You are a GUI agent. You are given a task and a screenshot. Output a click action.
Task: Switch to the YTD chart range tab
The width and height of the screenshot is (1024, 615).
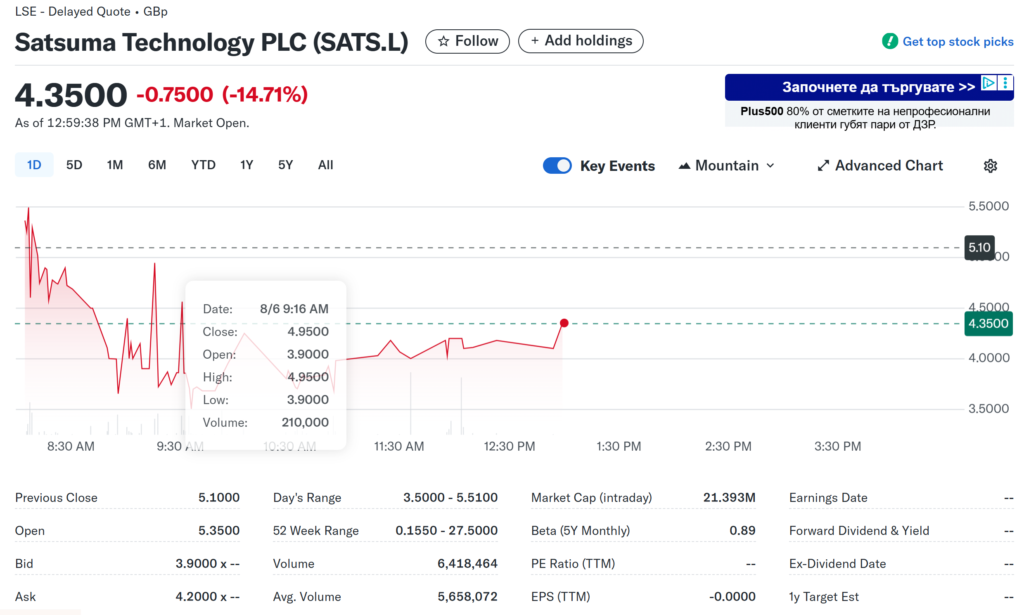pos(203,164)
